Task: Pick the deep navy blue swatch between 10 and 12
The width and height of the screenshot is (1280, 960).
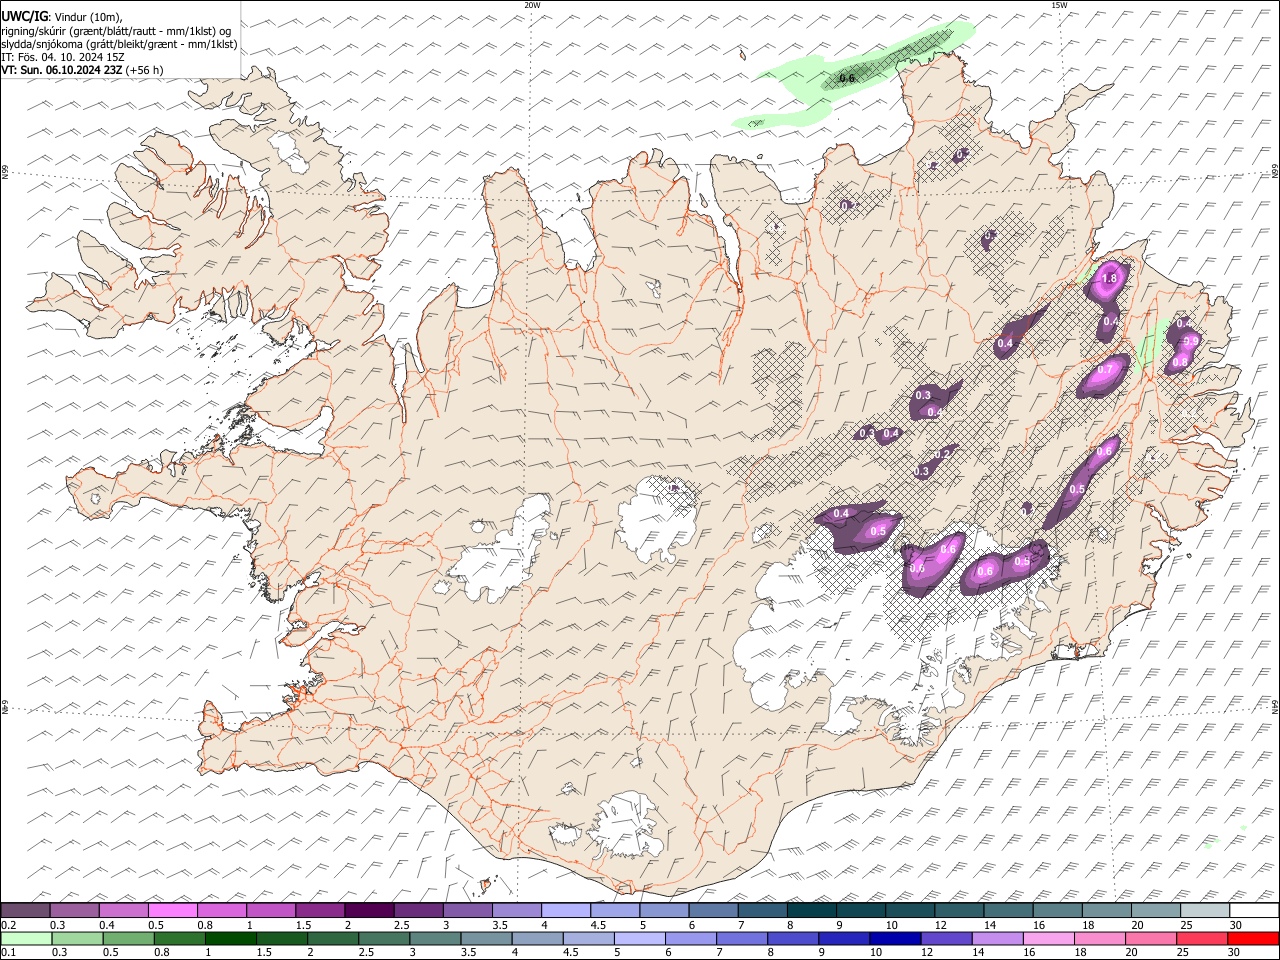Action: tap(895, 938)
